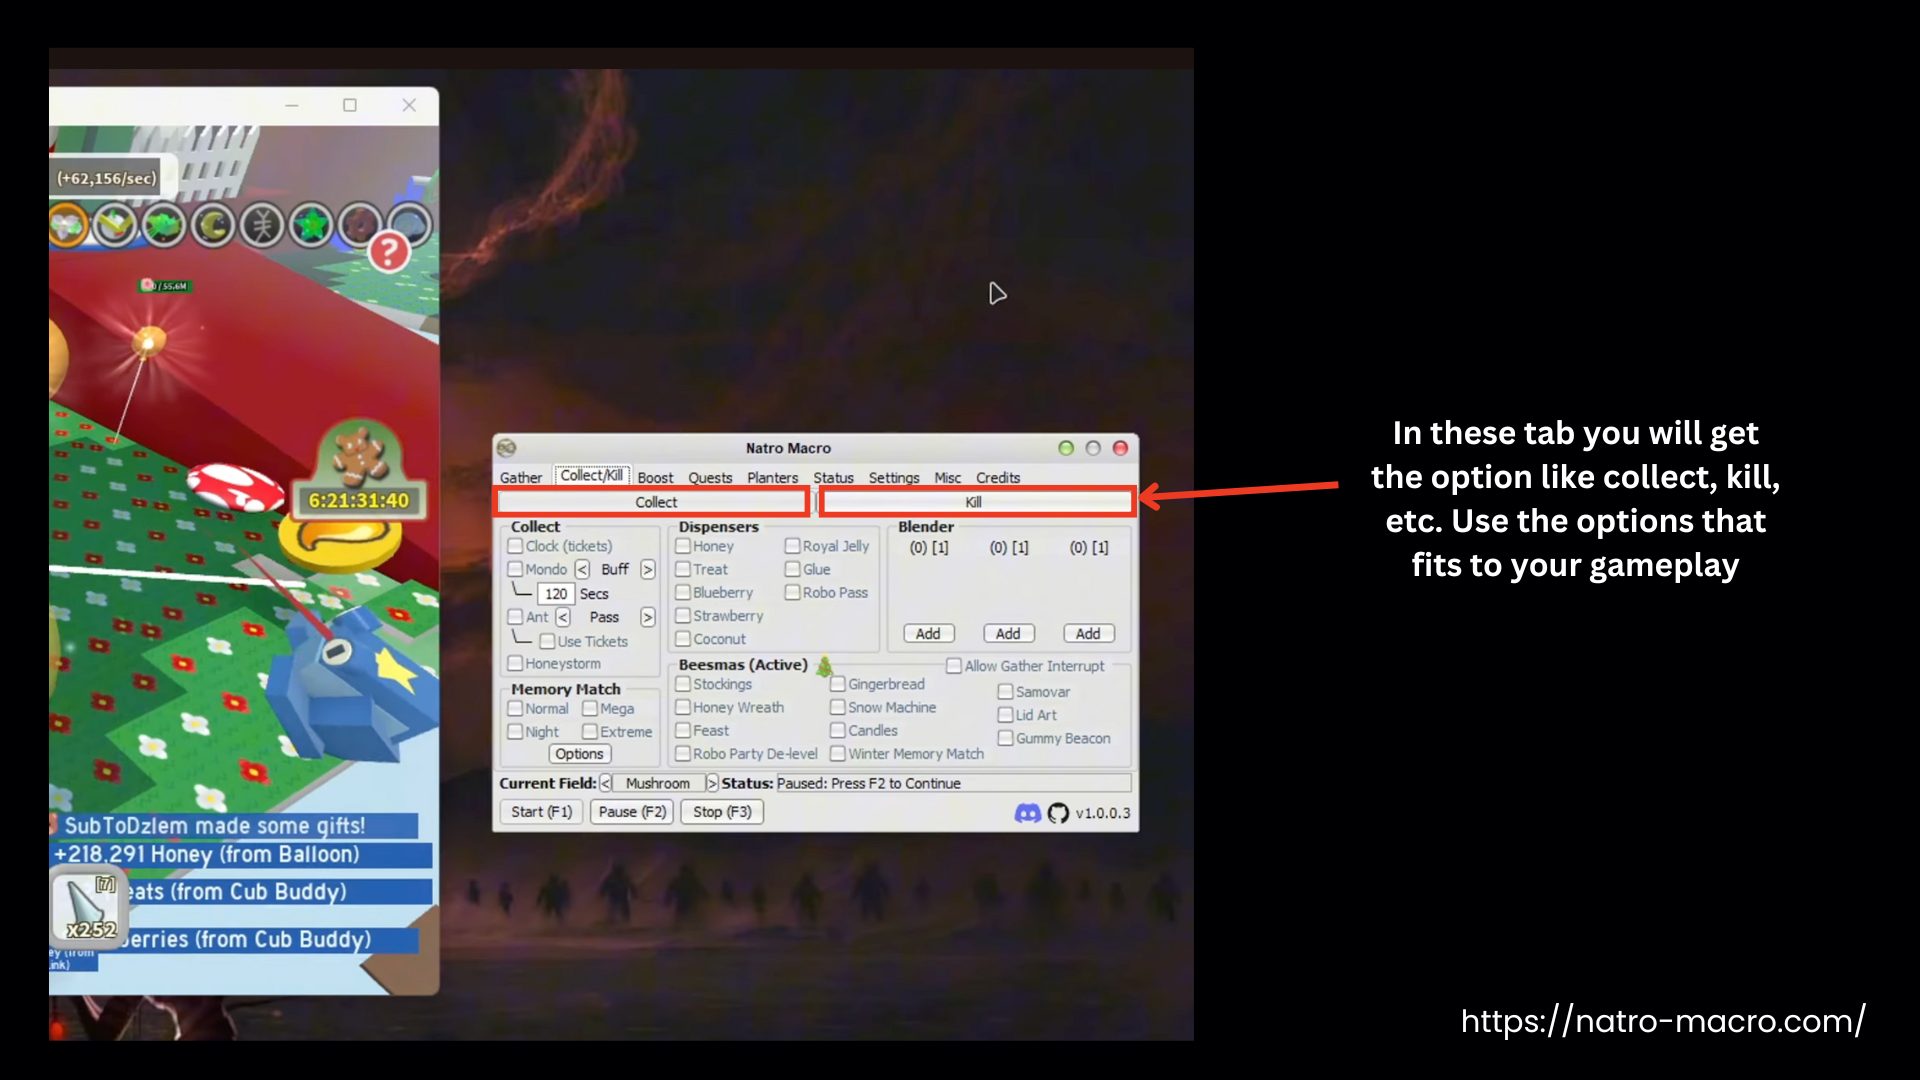1920x1080 pixels.
Task: Click the next arrow beside Mondo Buff
Action: pos(648,570)
